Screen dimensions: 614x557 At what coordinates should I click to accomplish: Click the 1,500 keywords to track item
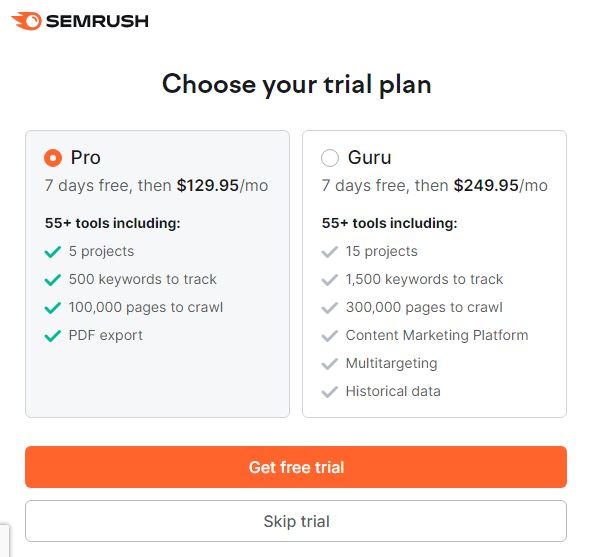pos(424,279)
